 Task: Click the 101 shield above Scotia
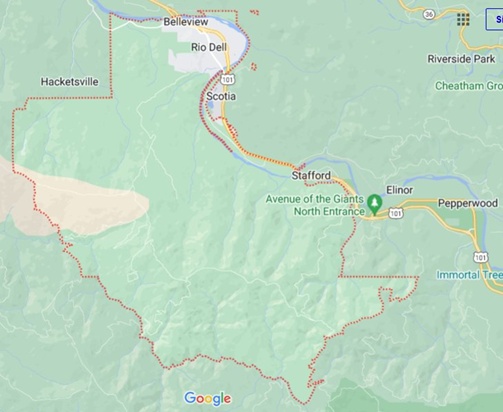pos(227,79)
